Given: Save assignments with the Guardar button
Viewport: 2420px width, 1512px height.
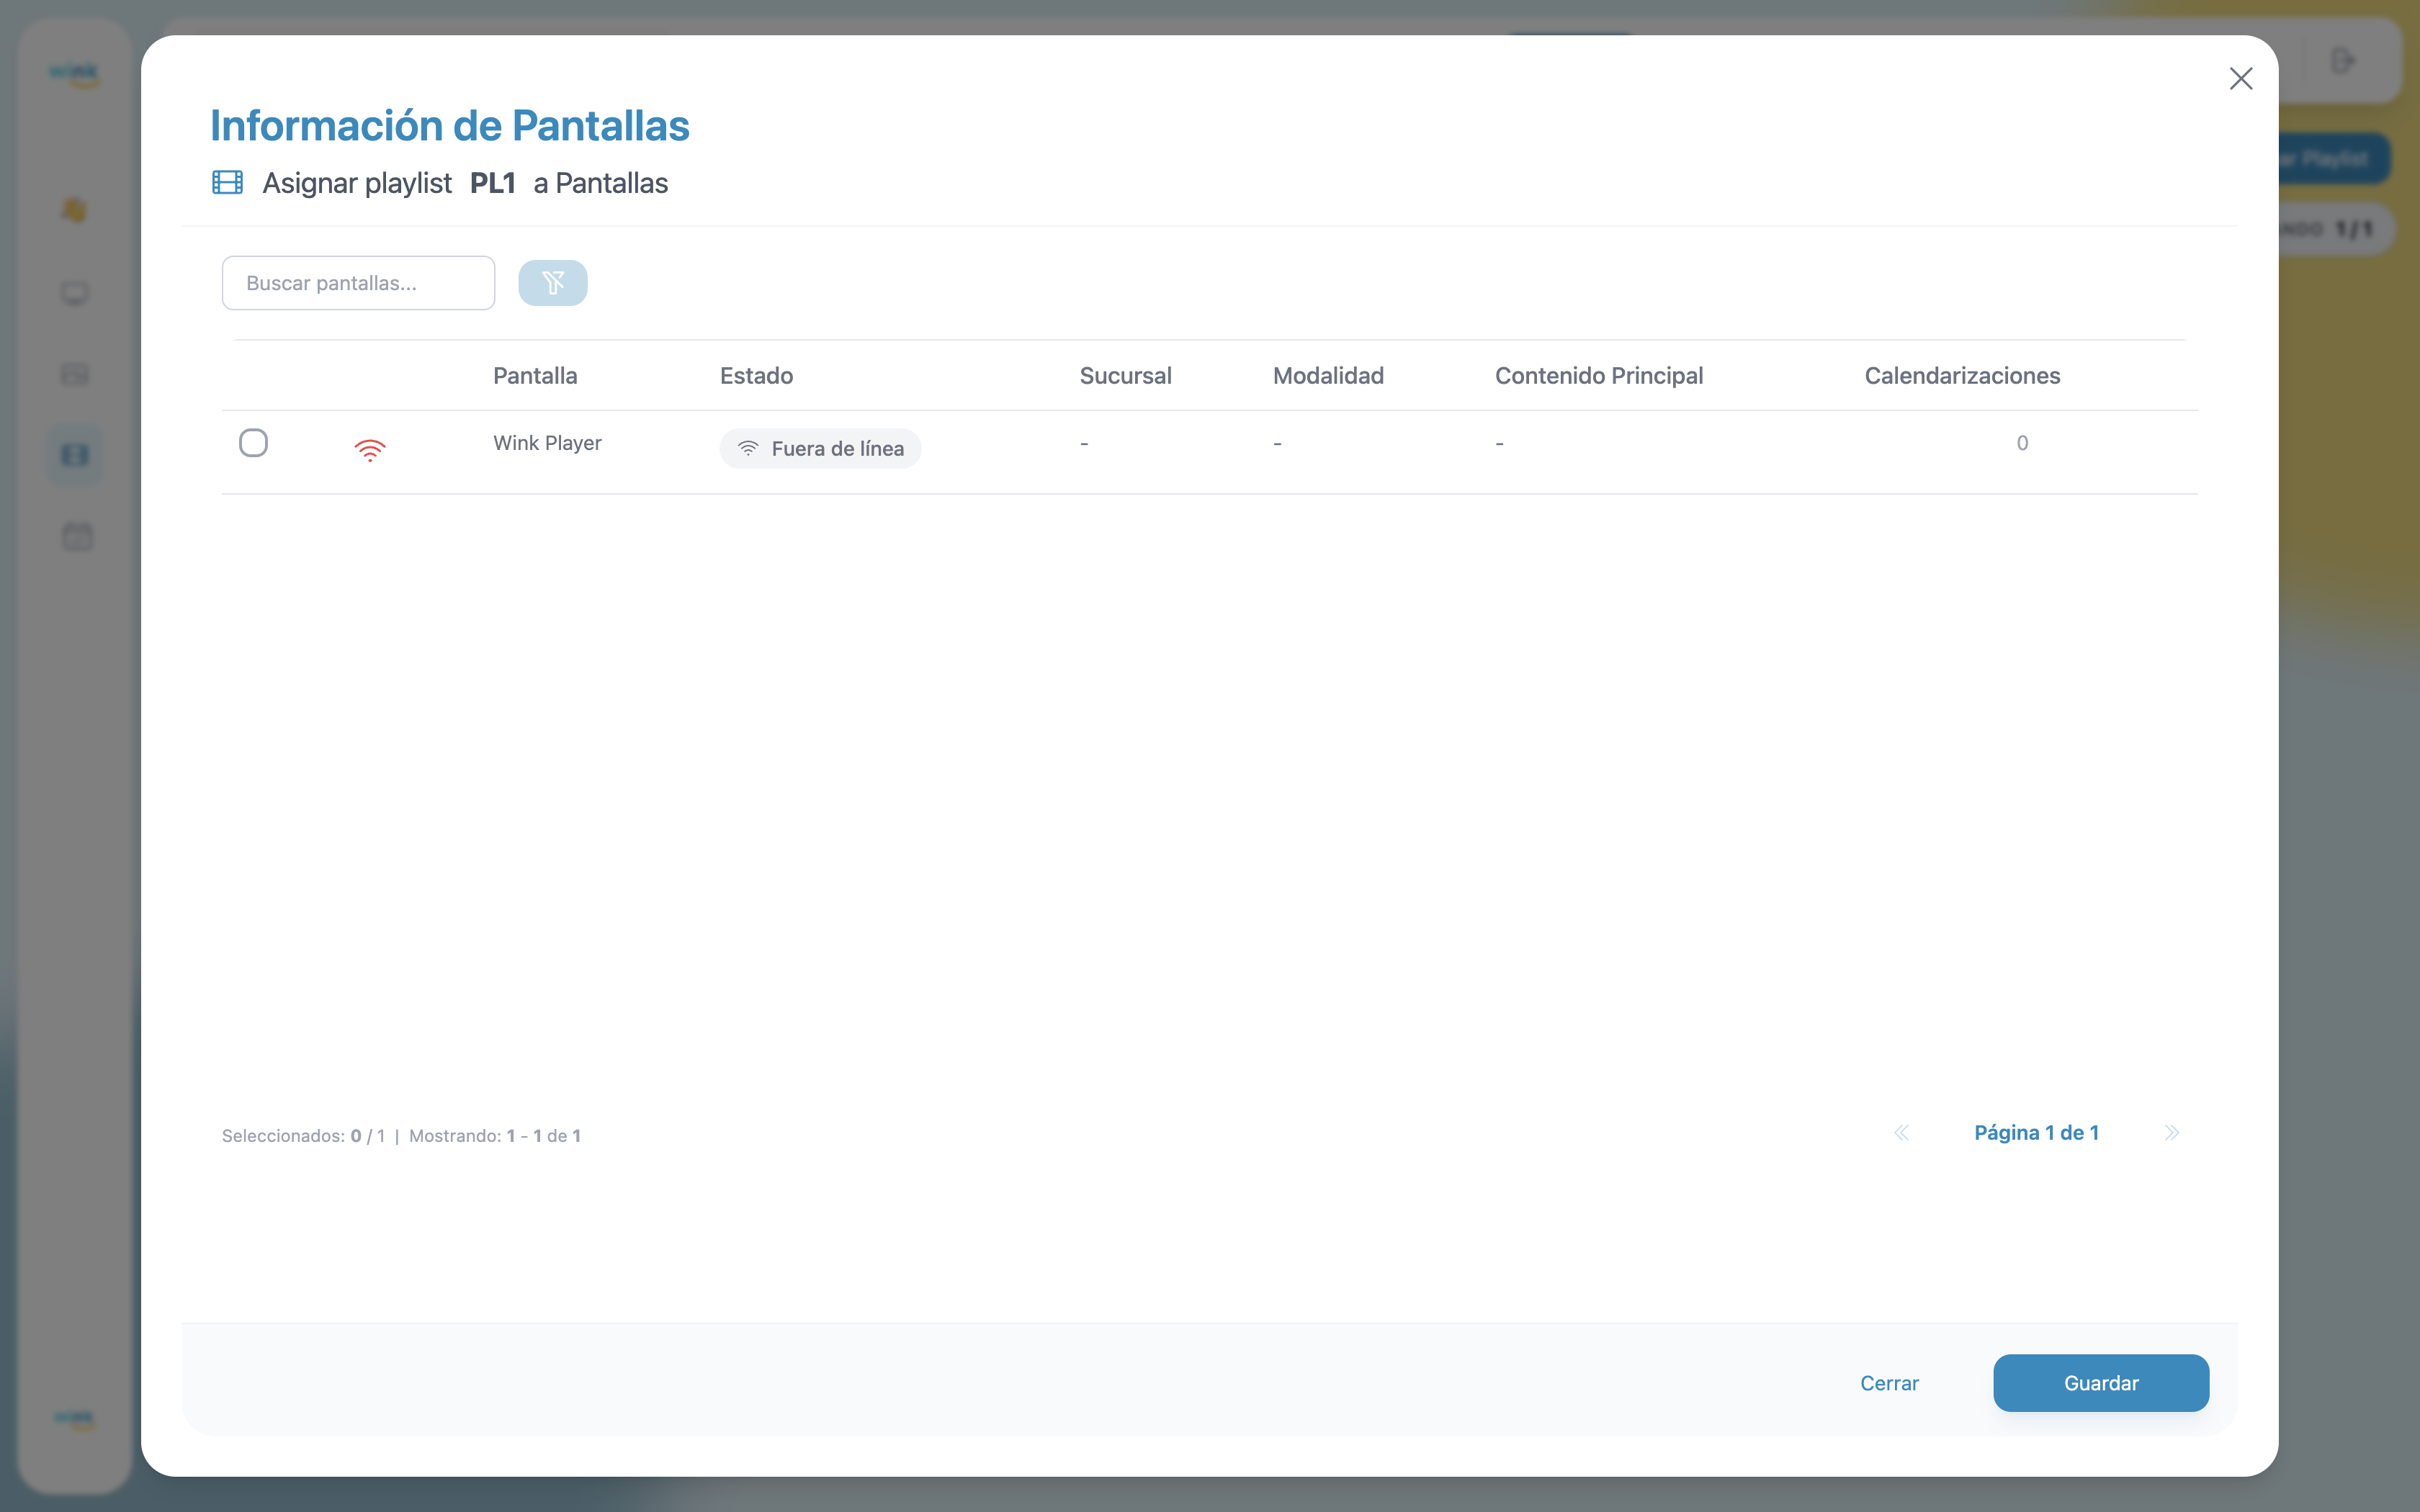Looking at the screenshot, I should pyautogui.click(x=2101, y=1383).
